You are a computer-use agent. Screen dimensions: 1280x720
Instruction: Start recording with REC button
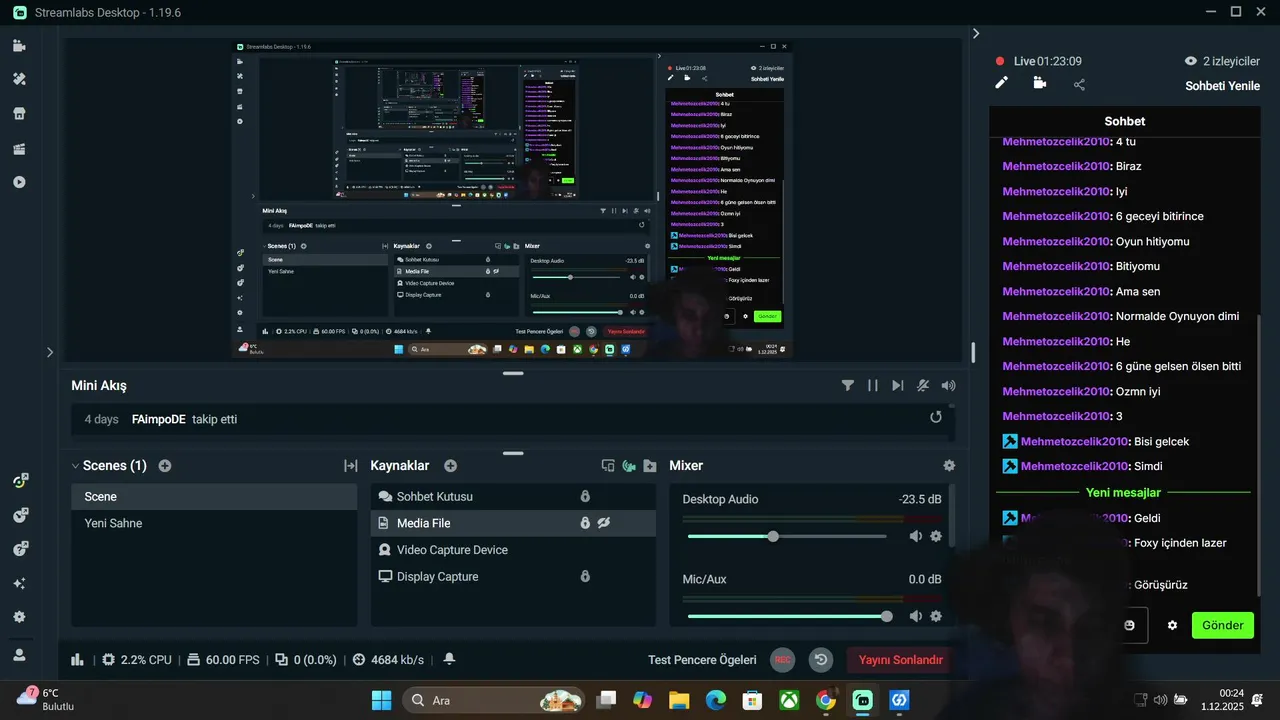click(x=783, y=660)
